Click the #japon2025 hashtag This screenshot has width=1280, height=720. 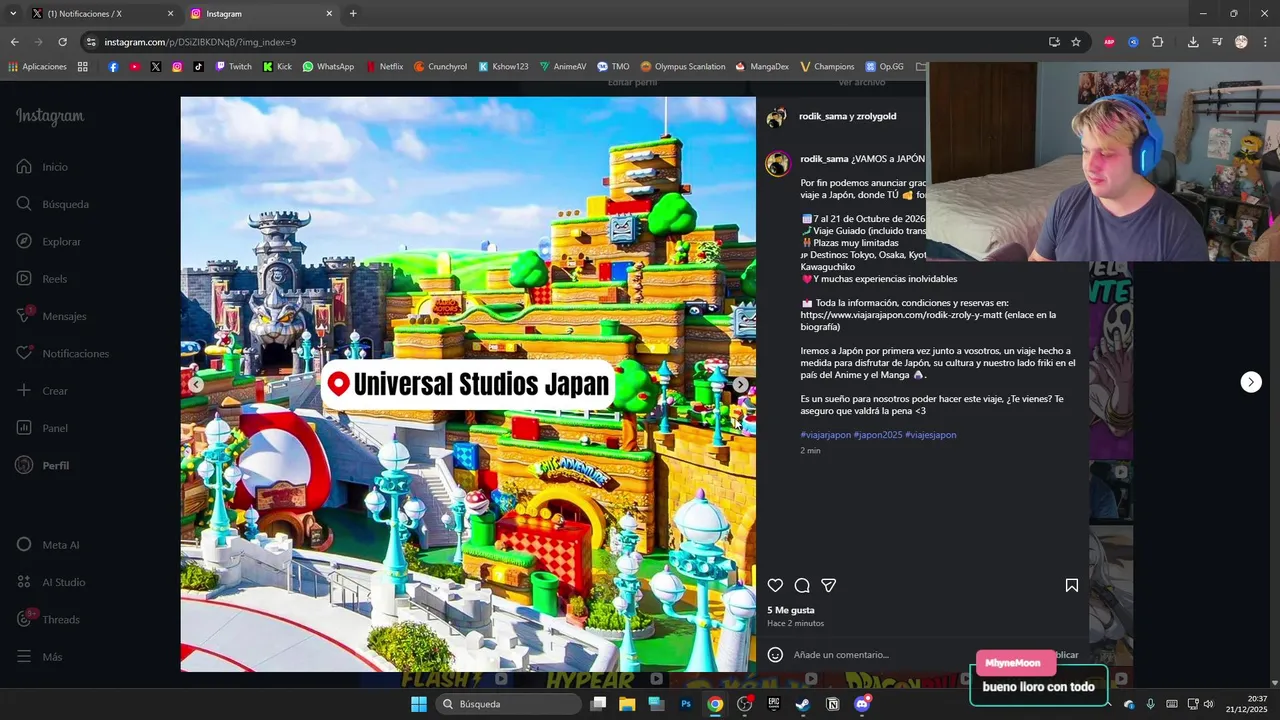tap(877, 435)
